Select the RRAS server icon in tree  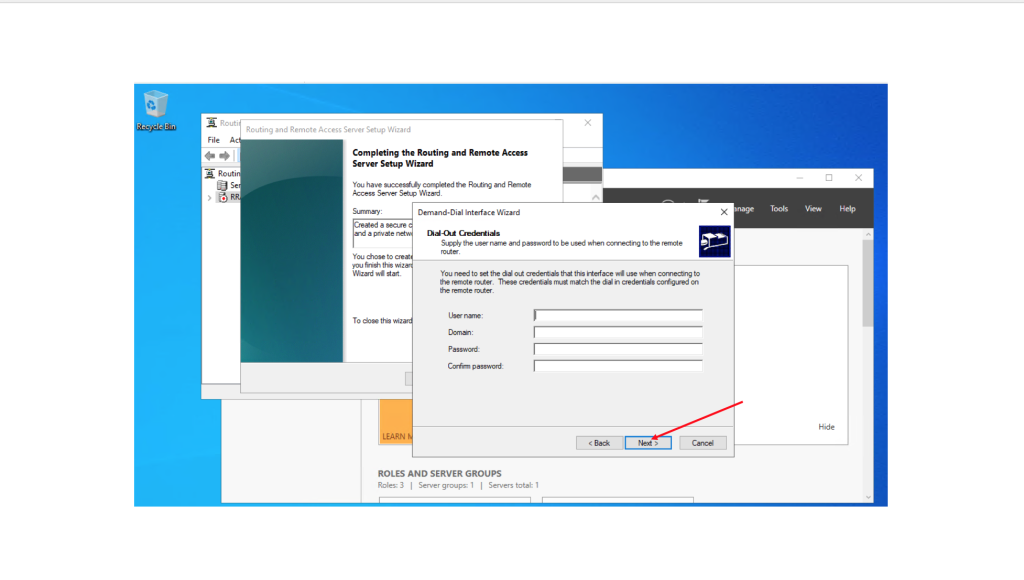point(222,197)
